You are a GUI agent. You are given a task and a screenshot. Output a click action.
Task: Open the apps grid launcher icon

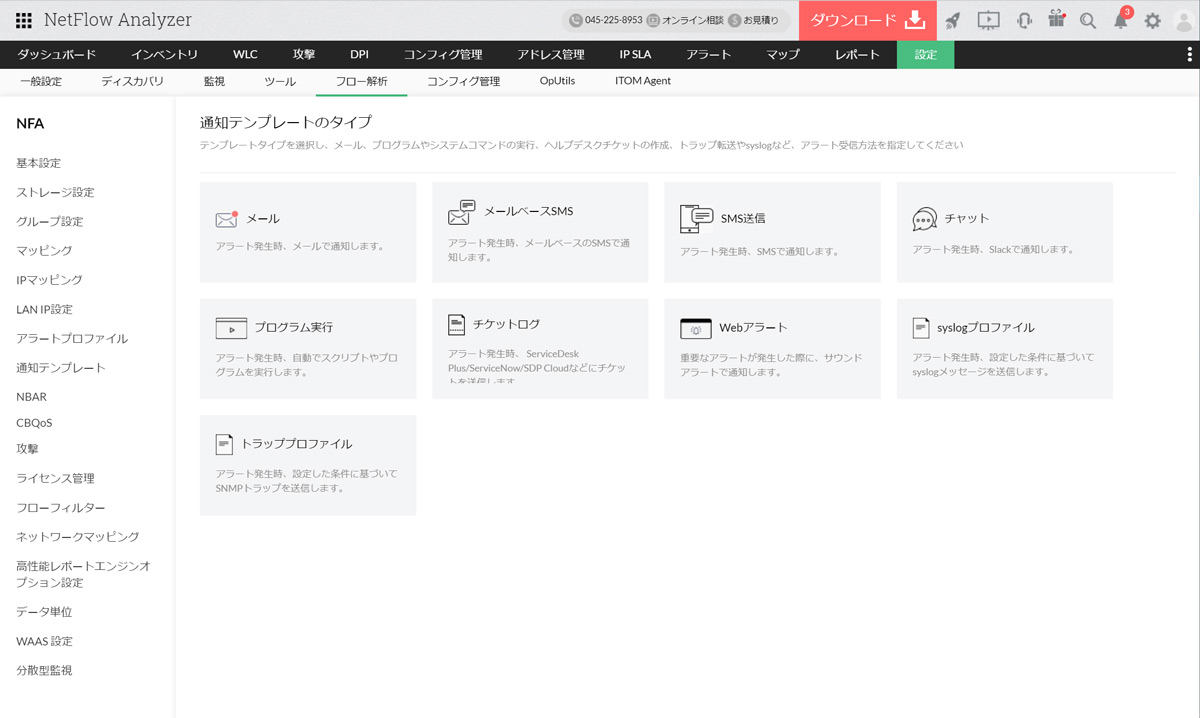(x=23, y=20)
